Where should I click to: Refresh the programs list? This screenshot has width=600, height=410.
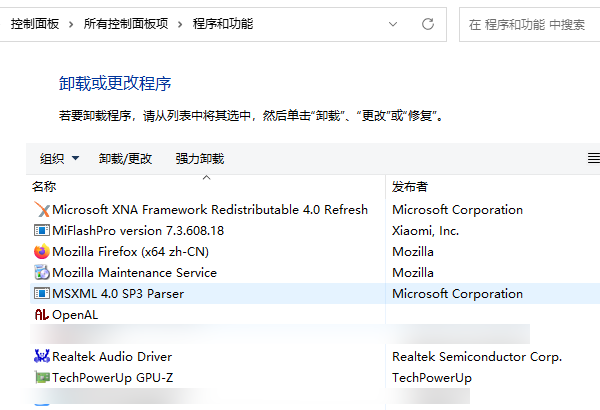pos(428,23)
